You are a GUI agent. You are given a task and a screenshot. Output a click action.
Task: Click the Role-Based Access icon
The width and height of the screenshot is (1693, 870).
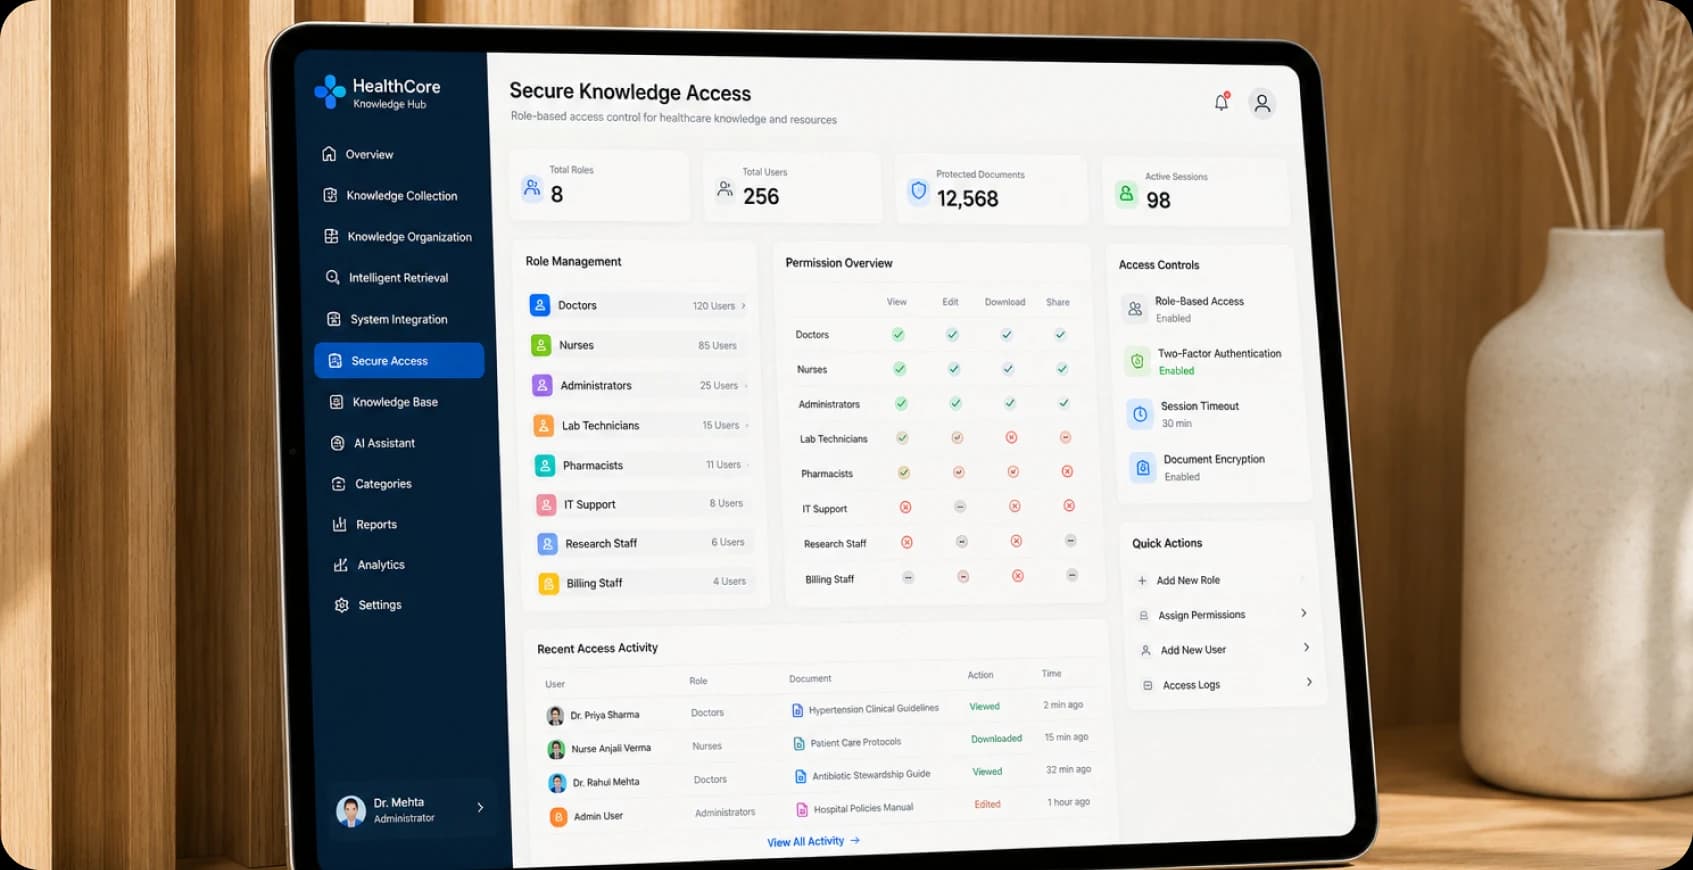(1135, 309)
